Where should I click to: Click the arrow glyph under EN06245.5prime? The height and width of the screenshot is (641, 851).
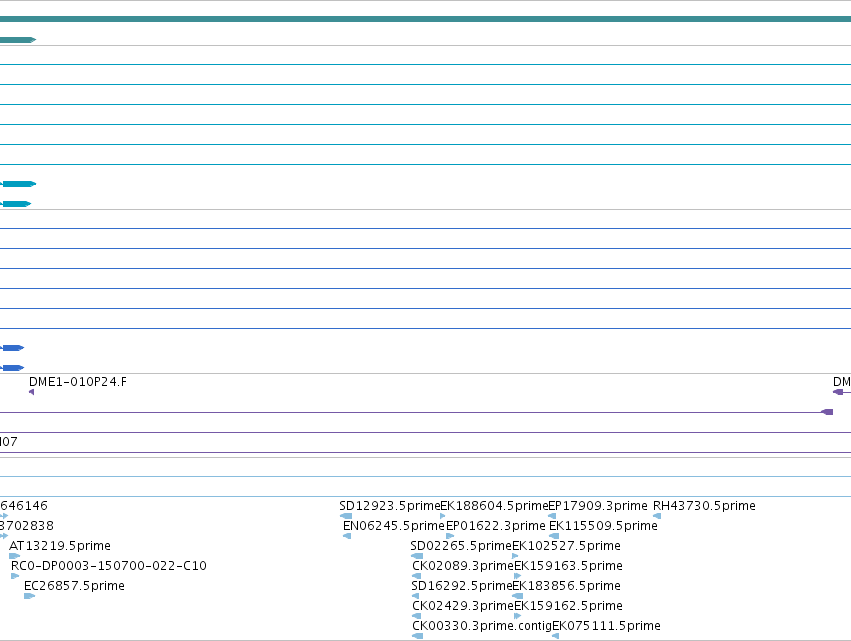click(x=347, y=536)
